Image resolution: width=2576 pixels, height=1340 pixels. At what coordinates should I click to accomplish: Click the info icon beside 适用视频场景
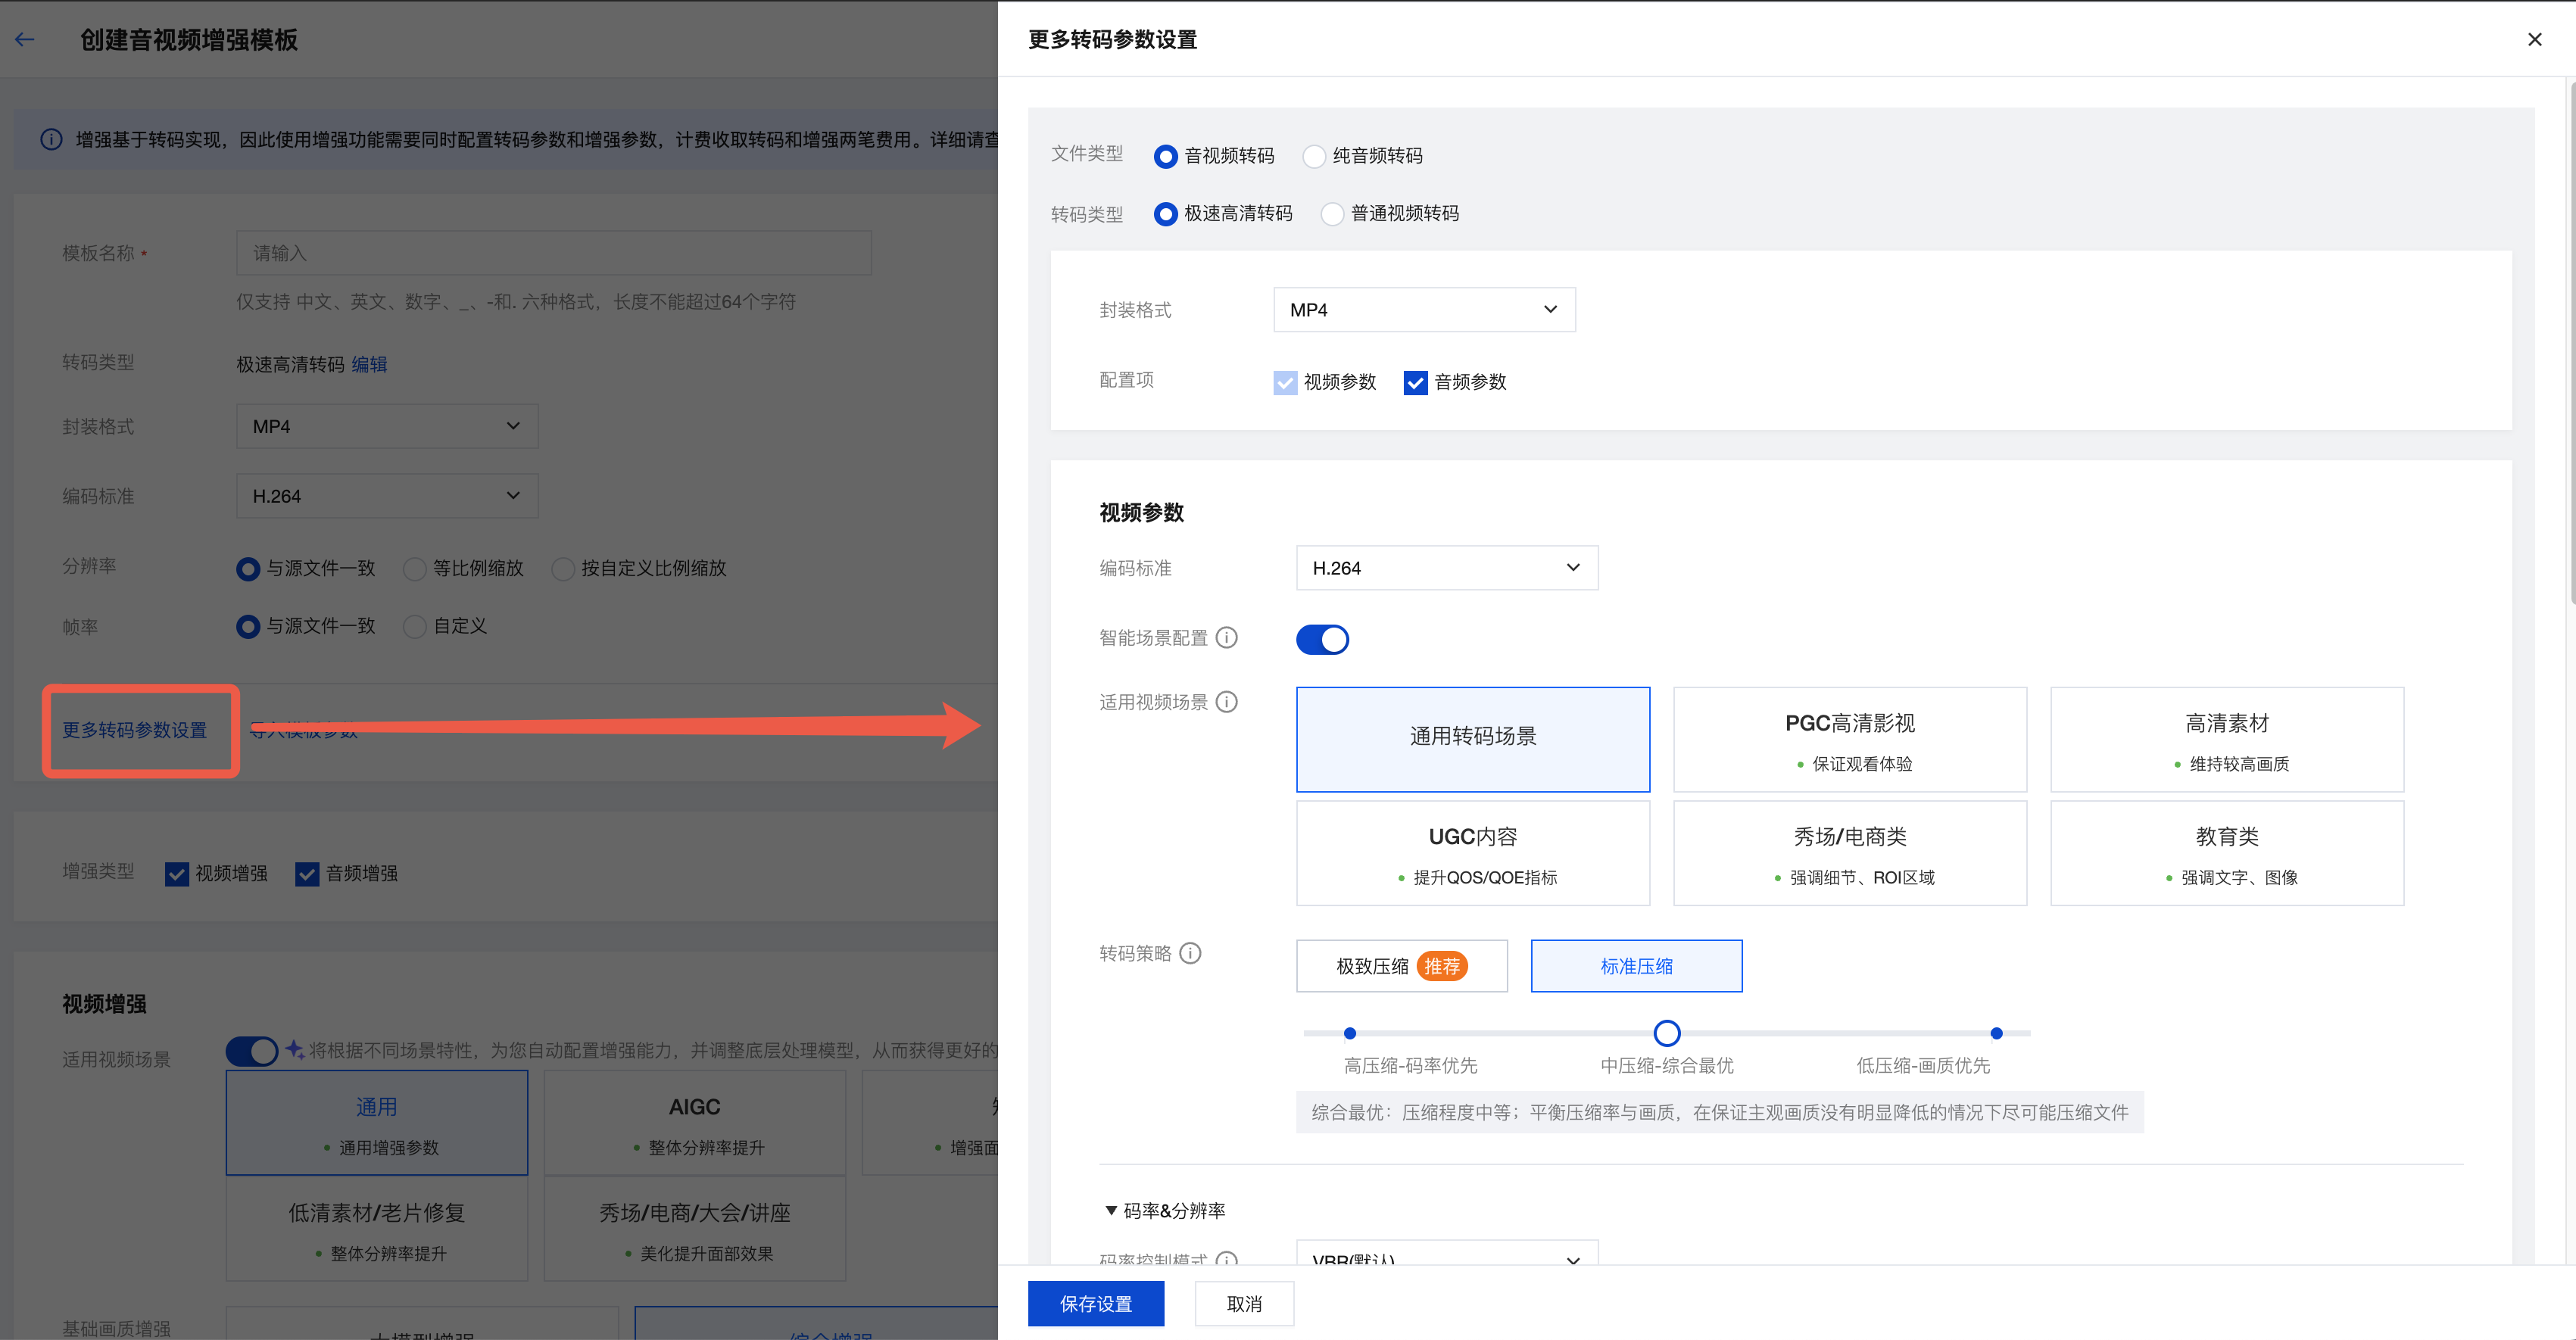pos(1226,702)
